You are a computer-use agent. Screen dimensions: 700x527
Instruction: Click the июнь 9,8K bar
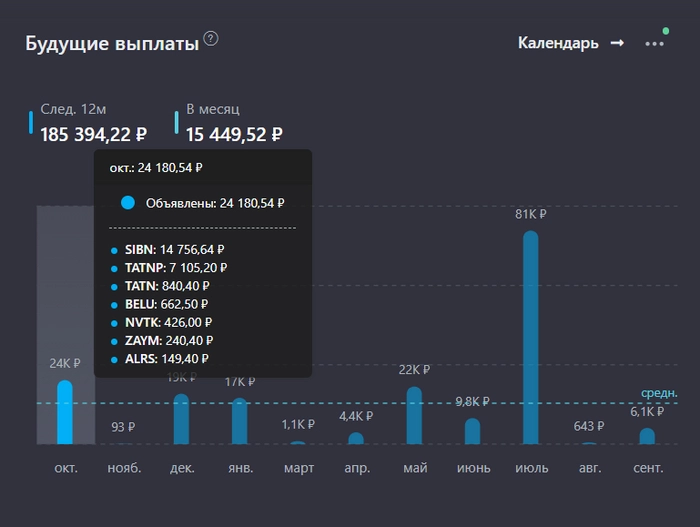coord(472,431)
